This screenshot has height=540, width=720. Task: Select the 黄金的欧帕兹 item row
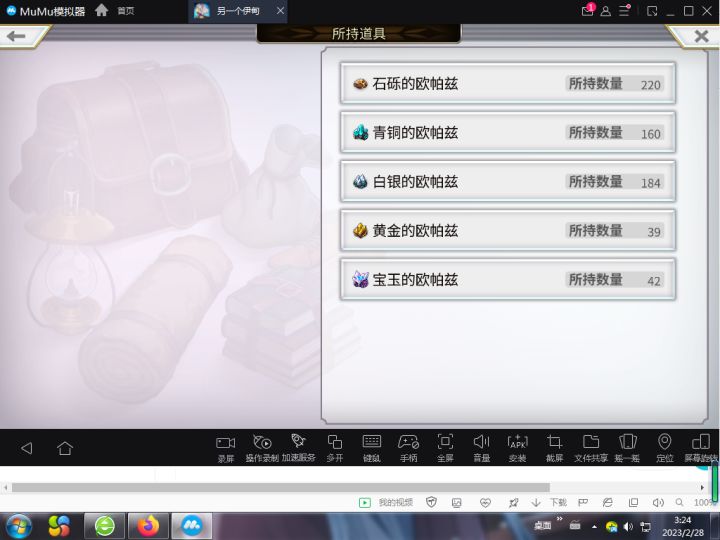click(x=508, y=231)
